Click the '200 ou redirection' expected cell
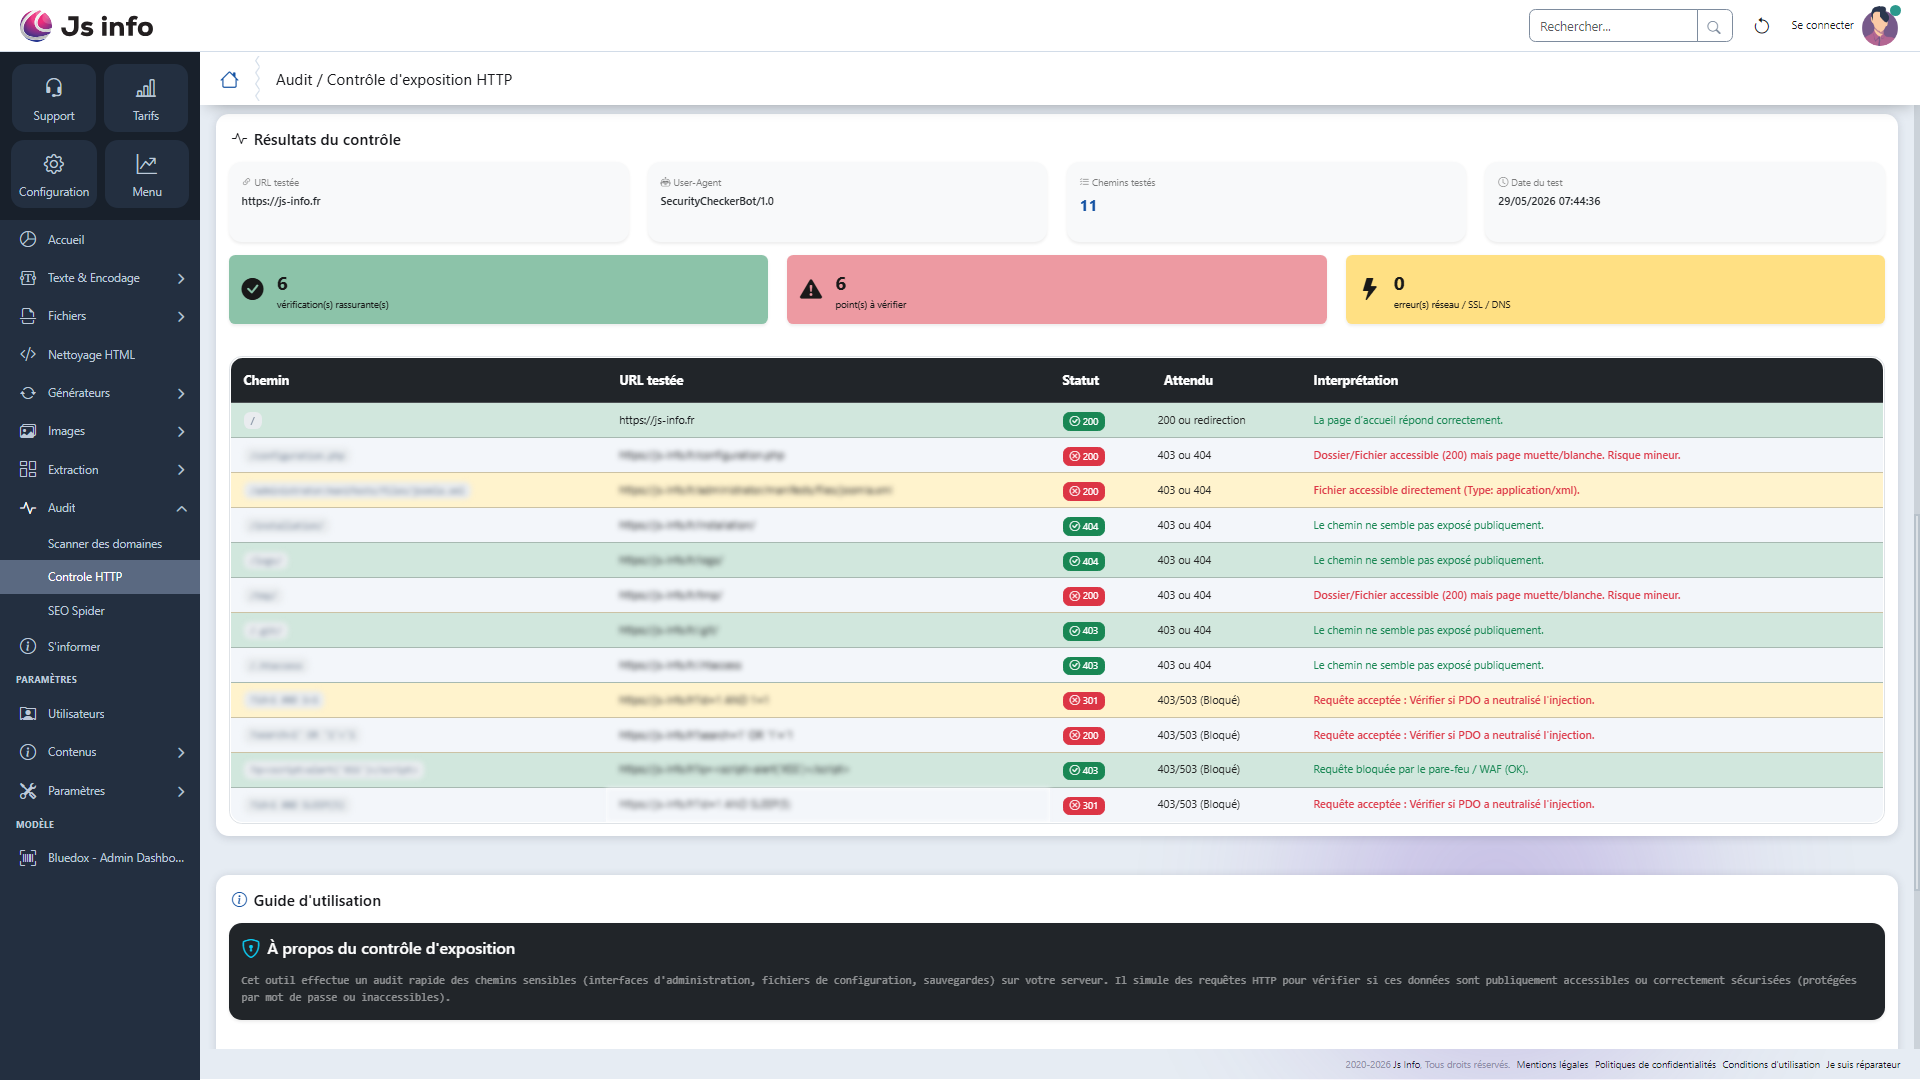 click(1201, 421)
